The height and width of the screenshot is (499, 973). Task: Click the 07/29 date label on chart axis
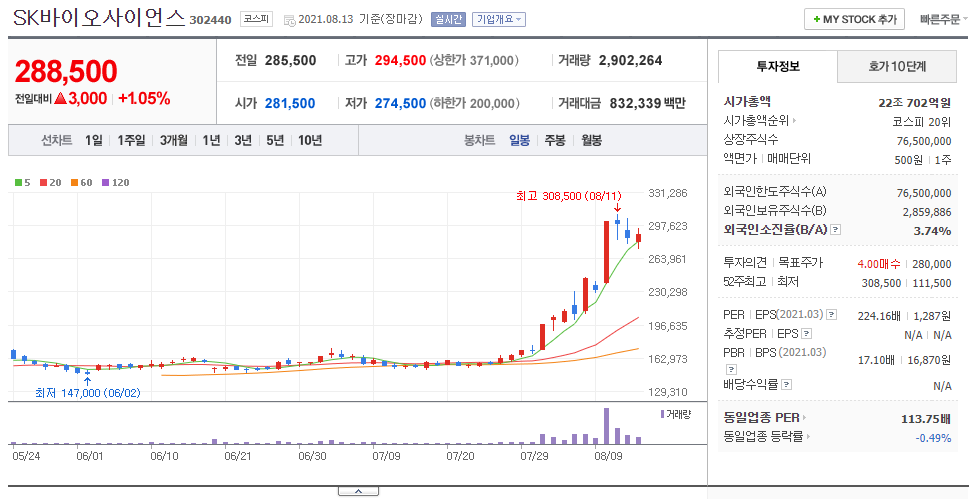coord(534,456)
